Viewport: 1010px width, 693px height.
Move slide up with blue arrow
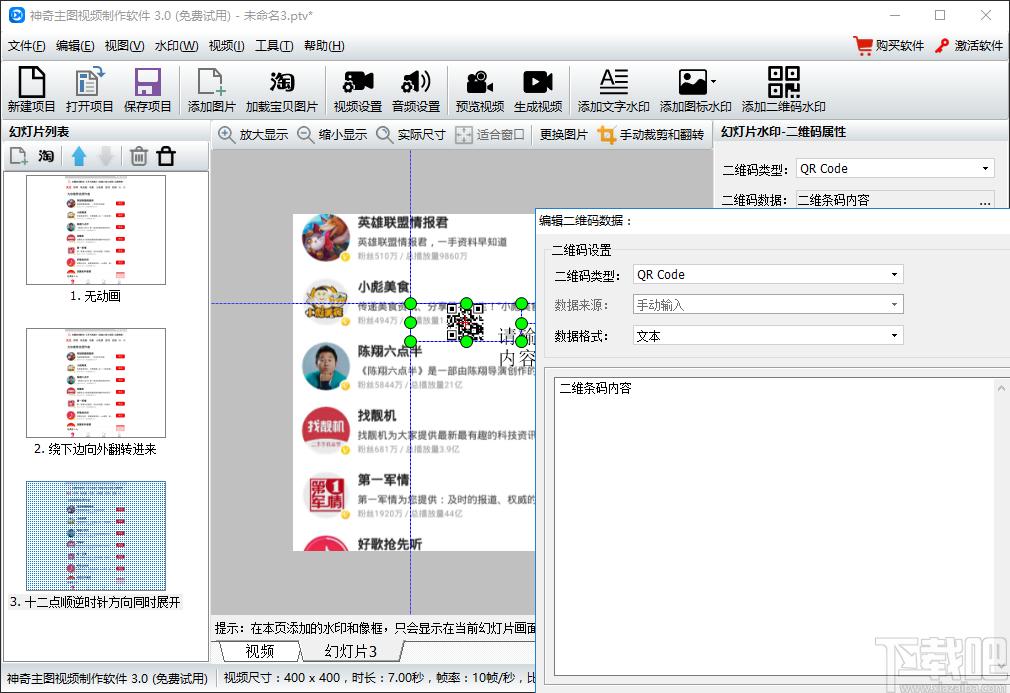(x=79, y=156)
